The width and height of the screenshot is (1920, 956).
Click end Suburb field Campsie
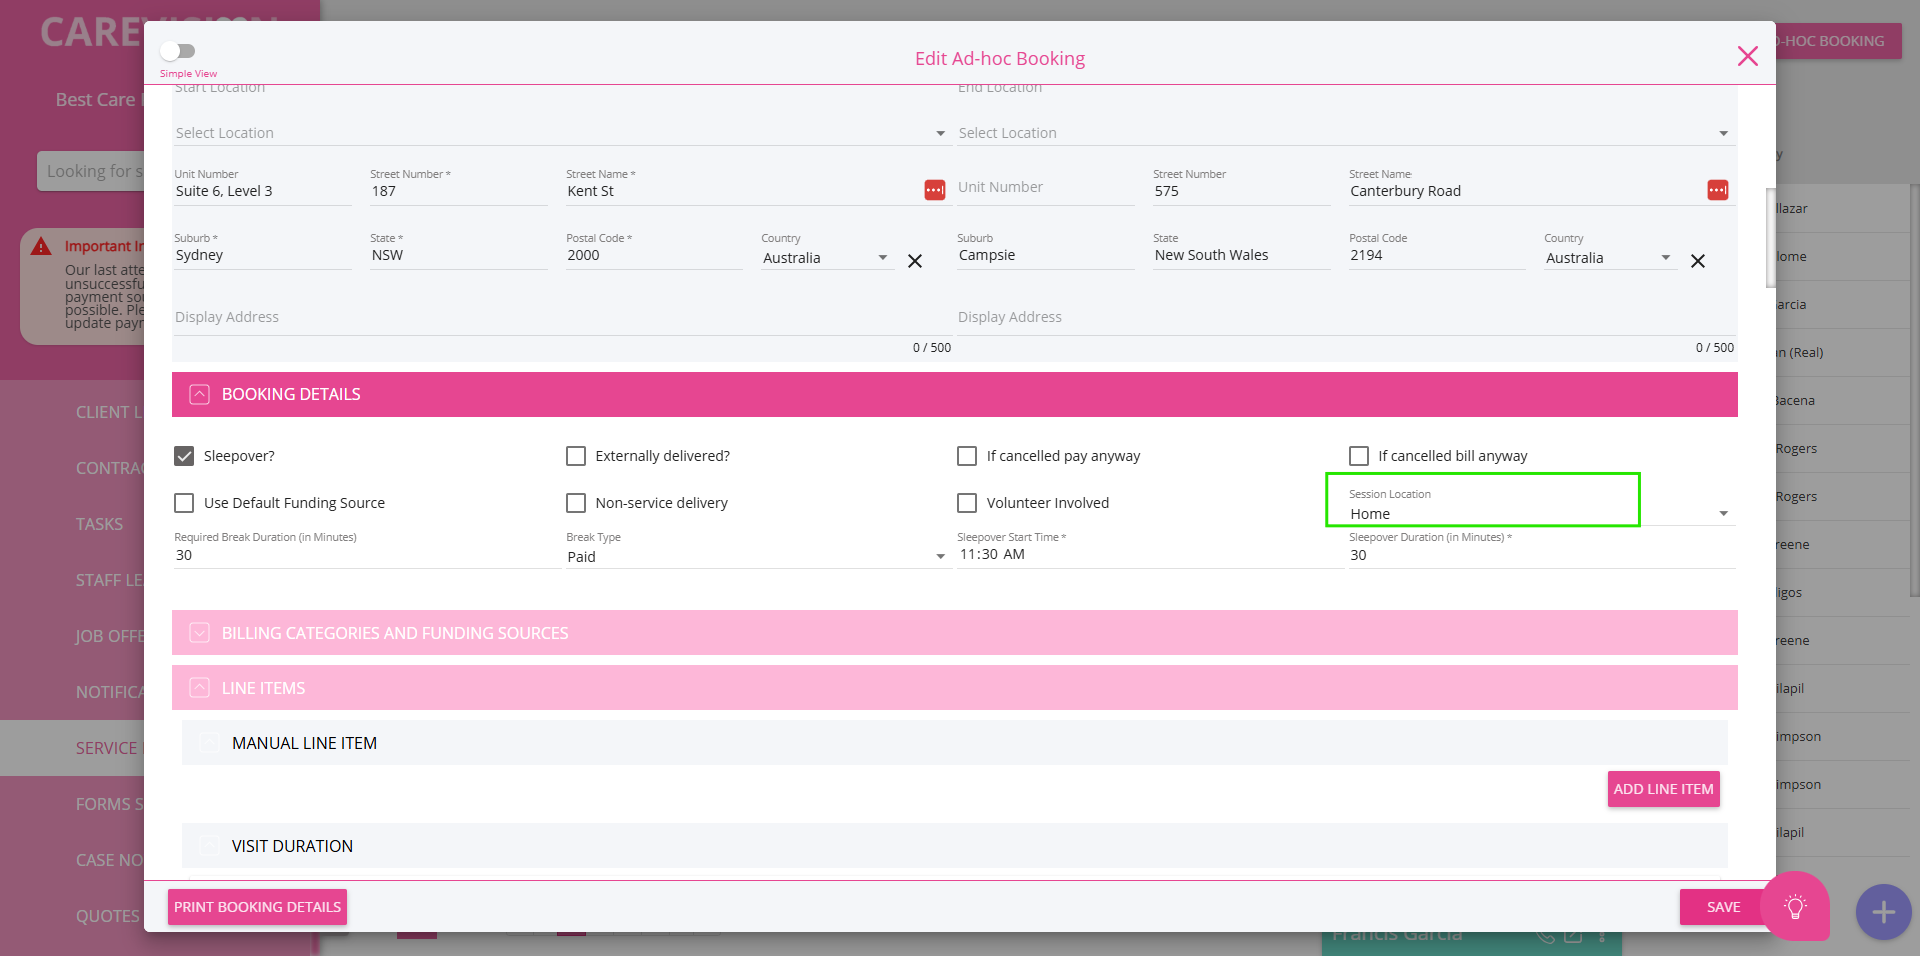[x=1046, y=255]
